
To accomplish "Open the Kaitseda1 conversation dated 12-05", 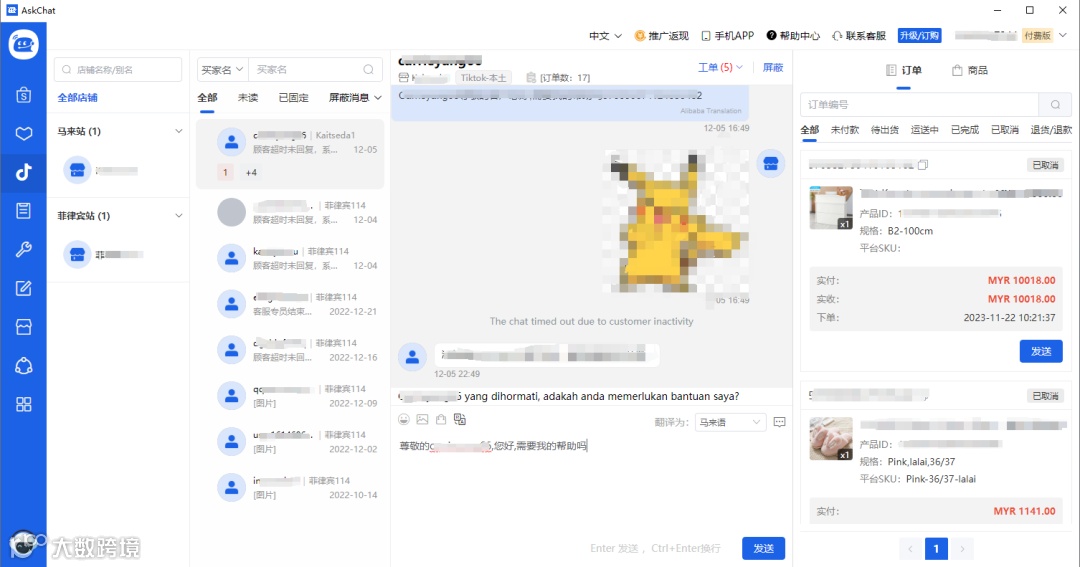I will point(290,154).
